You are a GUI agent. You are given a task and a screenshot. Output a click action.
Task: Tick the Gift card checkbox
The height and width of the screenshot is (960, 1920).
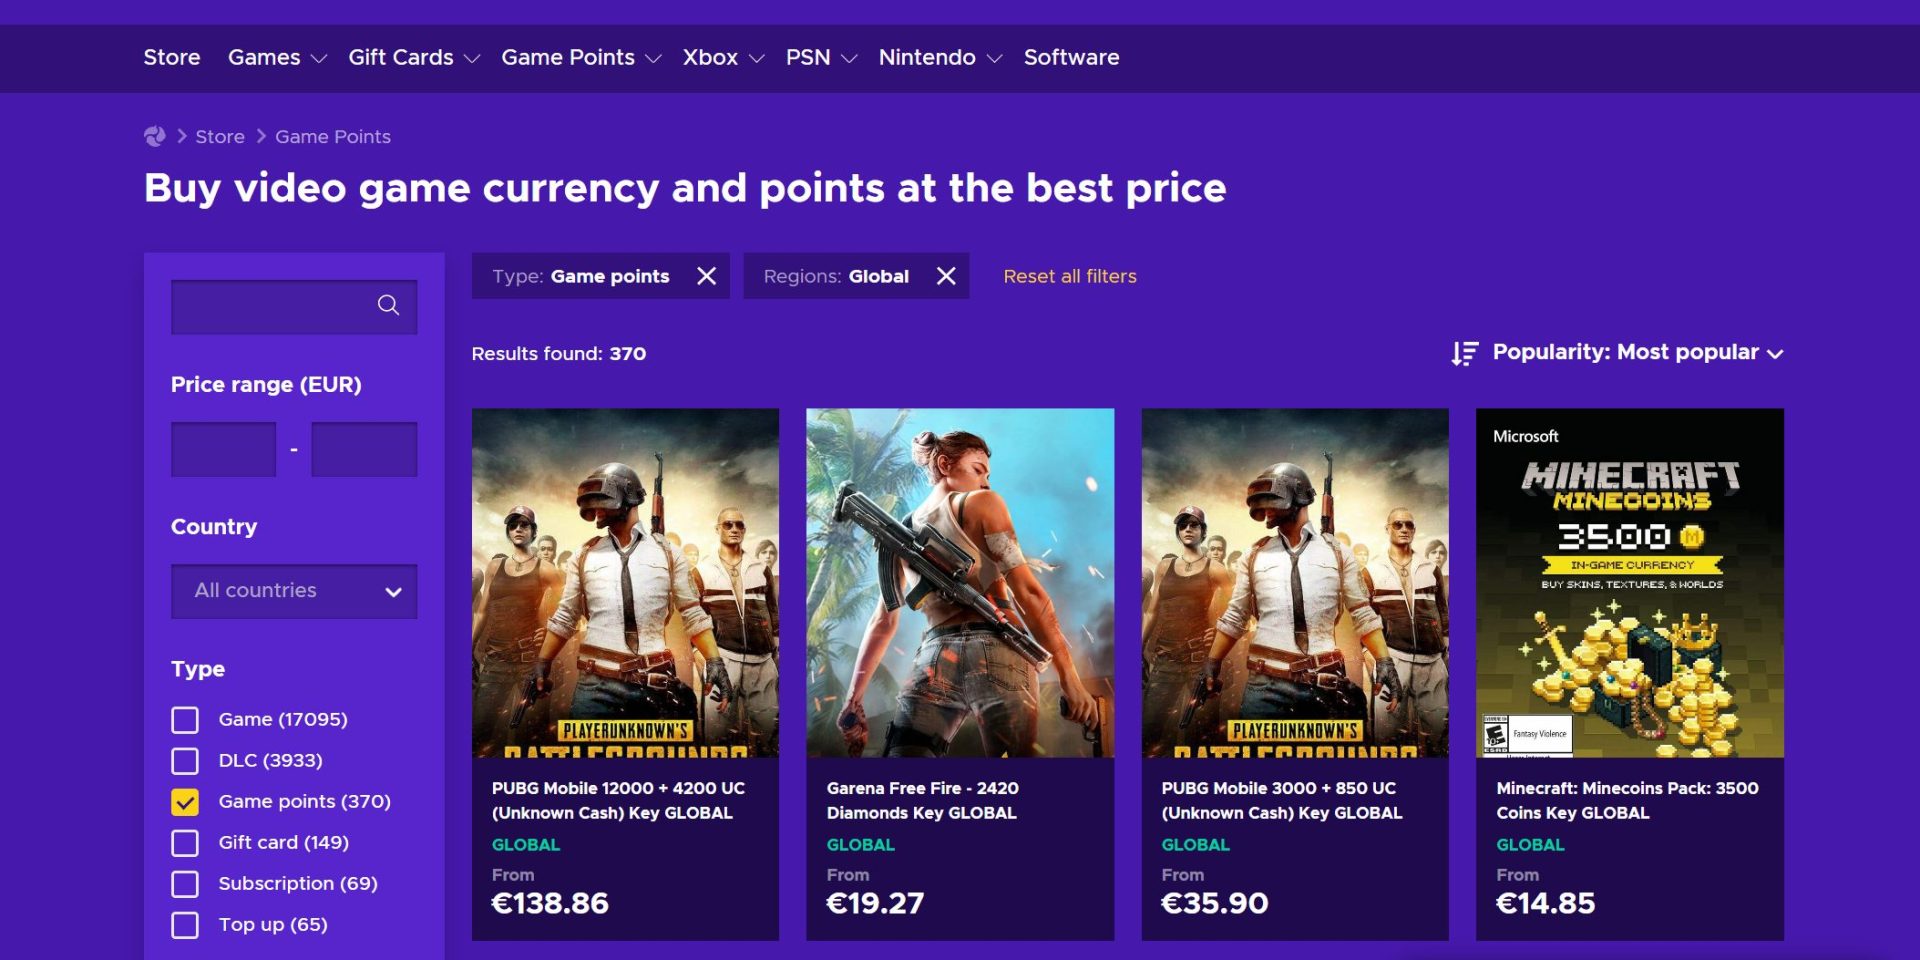click(185, 843)
